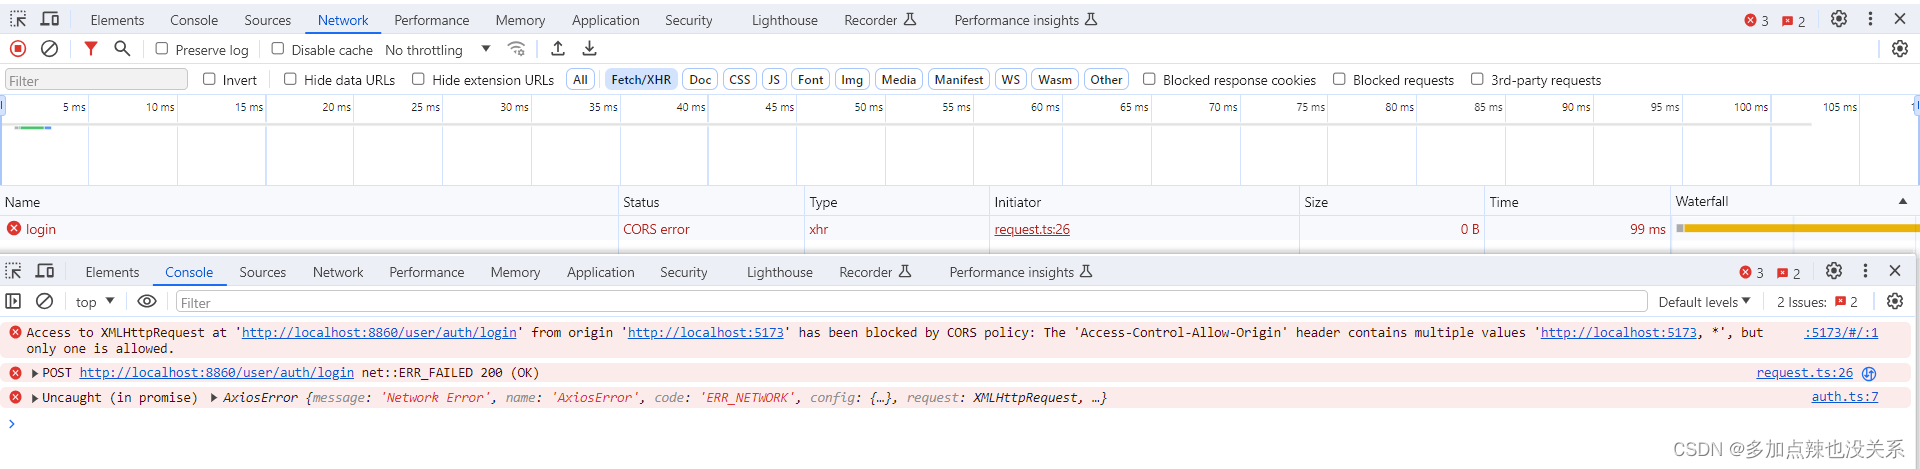Sort by Waterfall column arrow
This screenshot has width=1920, height=469.
tap(1902, 201)
